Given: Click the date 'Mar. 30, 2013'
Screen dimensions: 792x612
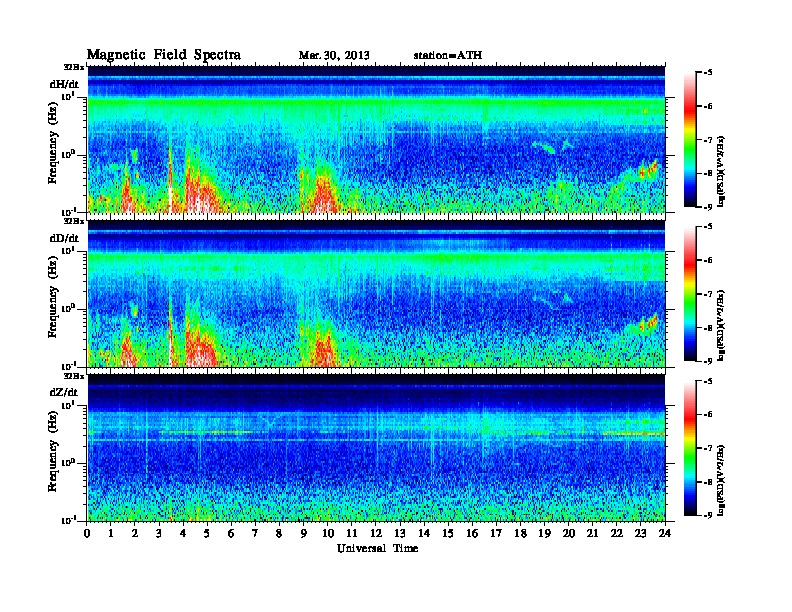Looking at the screenshot, I should (x=334, y=55).
